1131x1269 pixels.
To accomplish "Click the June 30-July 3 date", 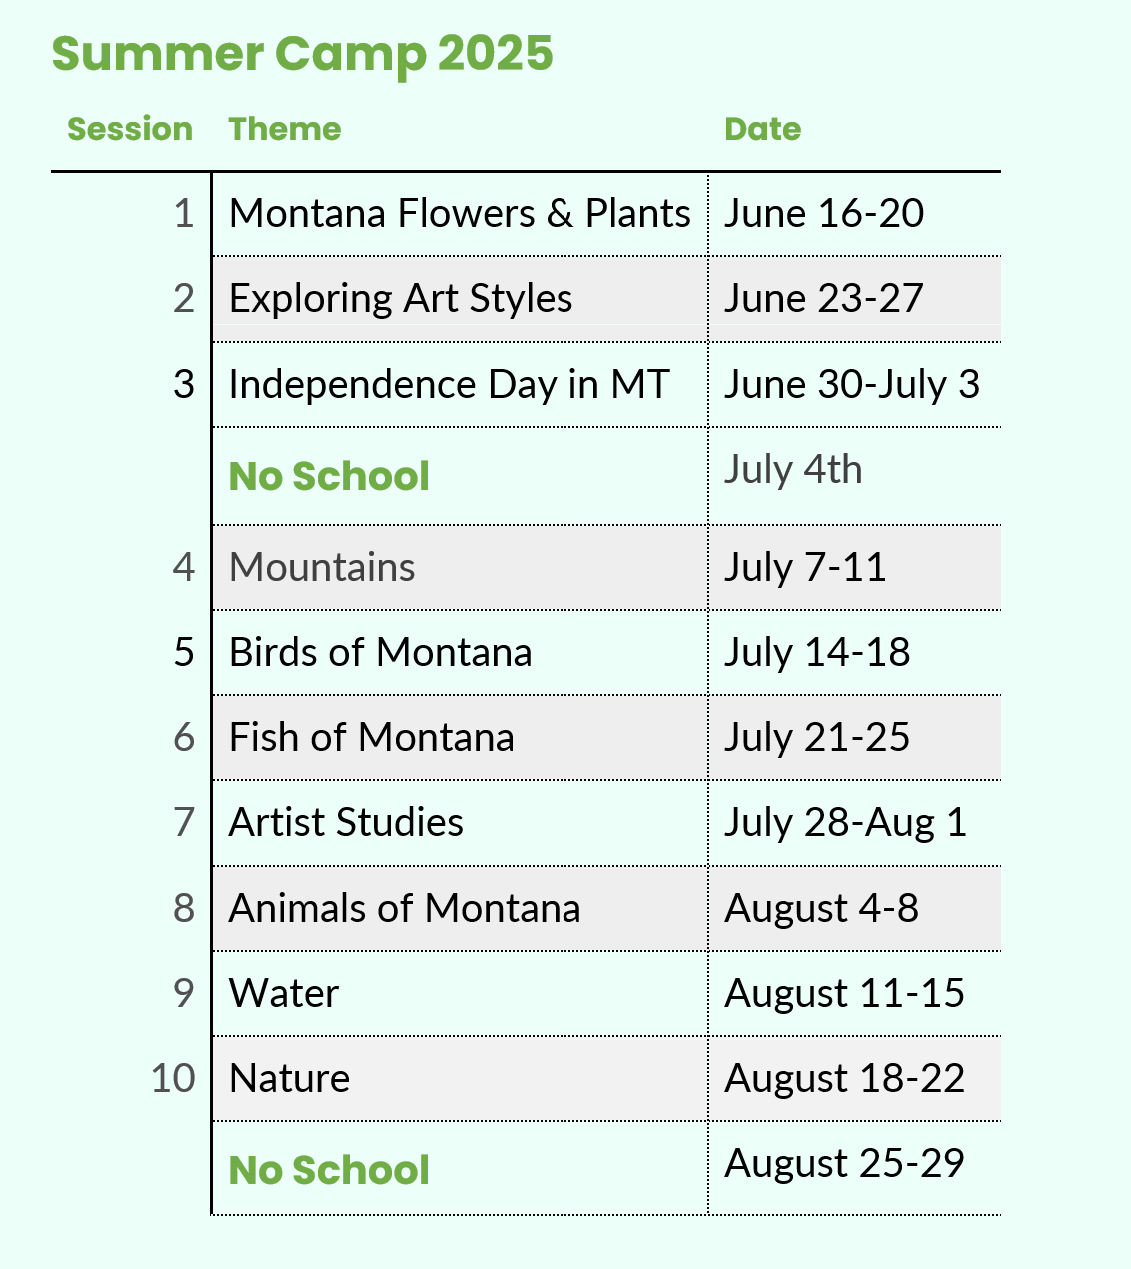I will (852, 385).
